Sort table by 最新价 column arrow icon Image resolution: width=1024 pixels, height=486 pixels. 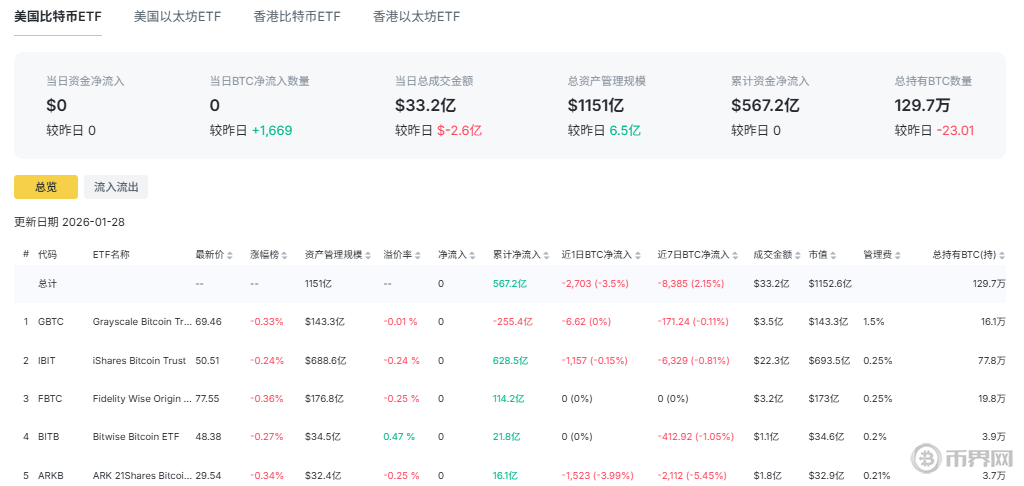coord(229,255)
